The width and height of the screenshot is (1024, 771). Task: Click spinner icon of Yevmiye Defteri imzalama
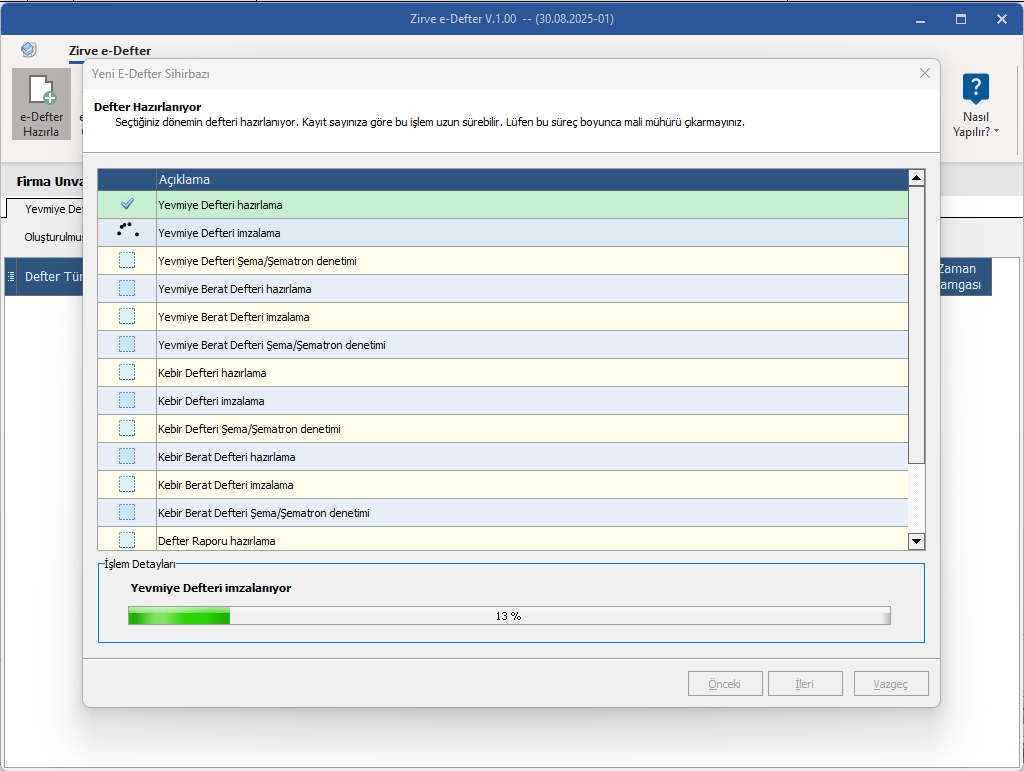(x=127, y=230)
